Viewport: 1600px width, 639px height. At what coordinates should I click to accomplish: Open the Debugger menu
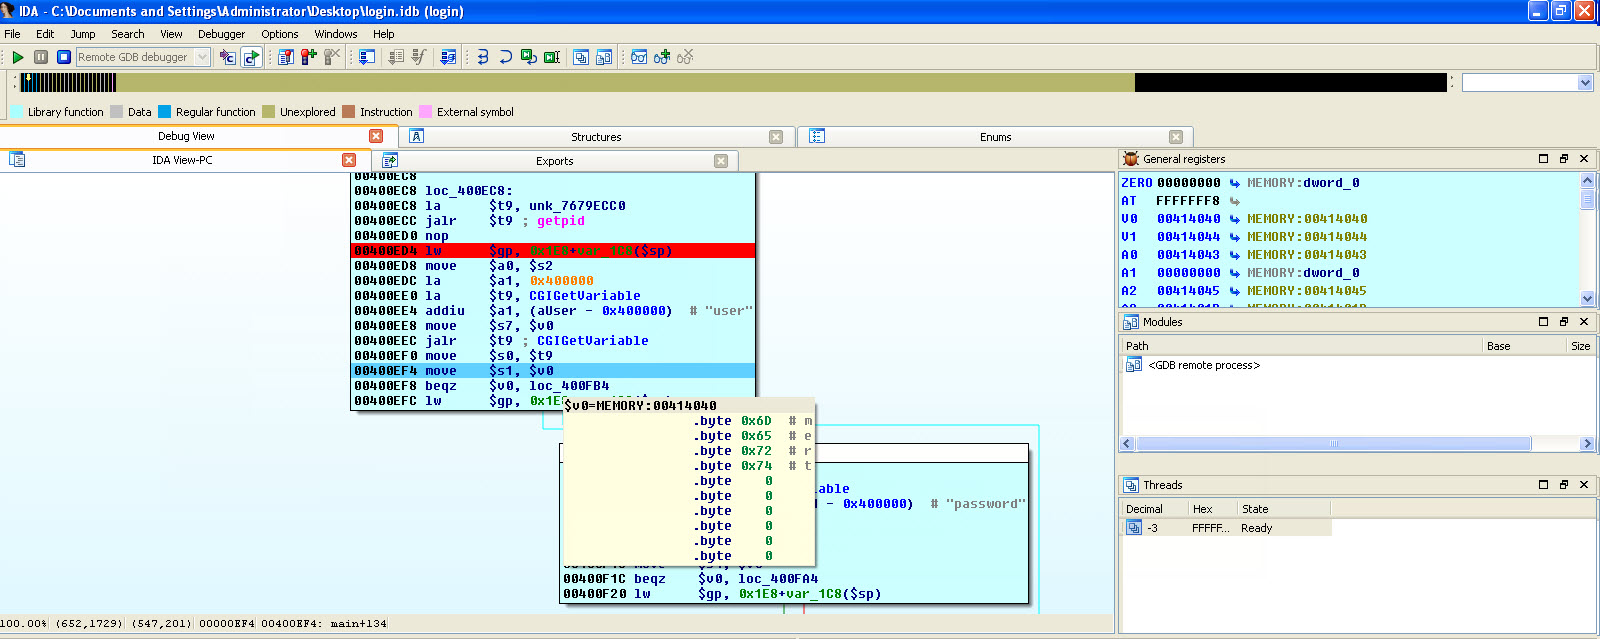221,34
